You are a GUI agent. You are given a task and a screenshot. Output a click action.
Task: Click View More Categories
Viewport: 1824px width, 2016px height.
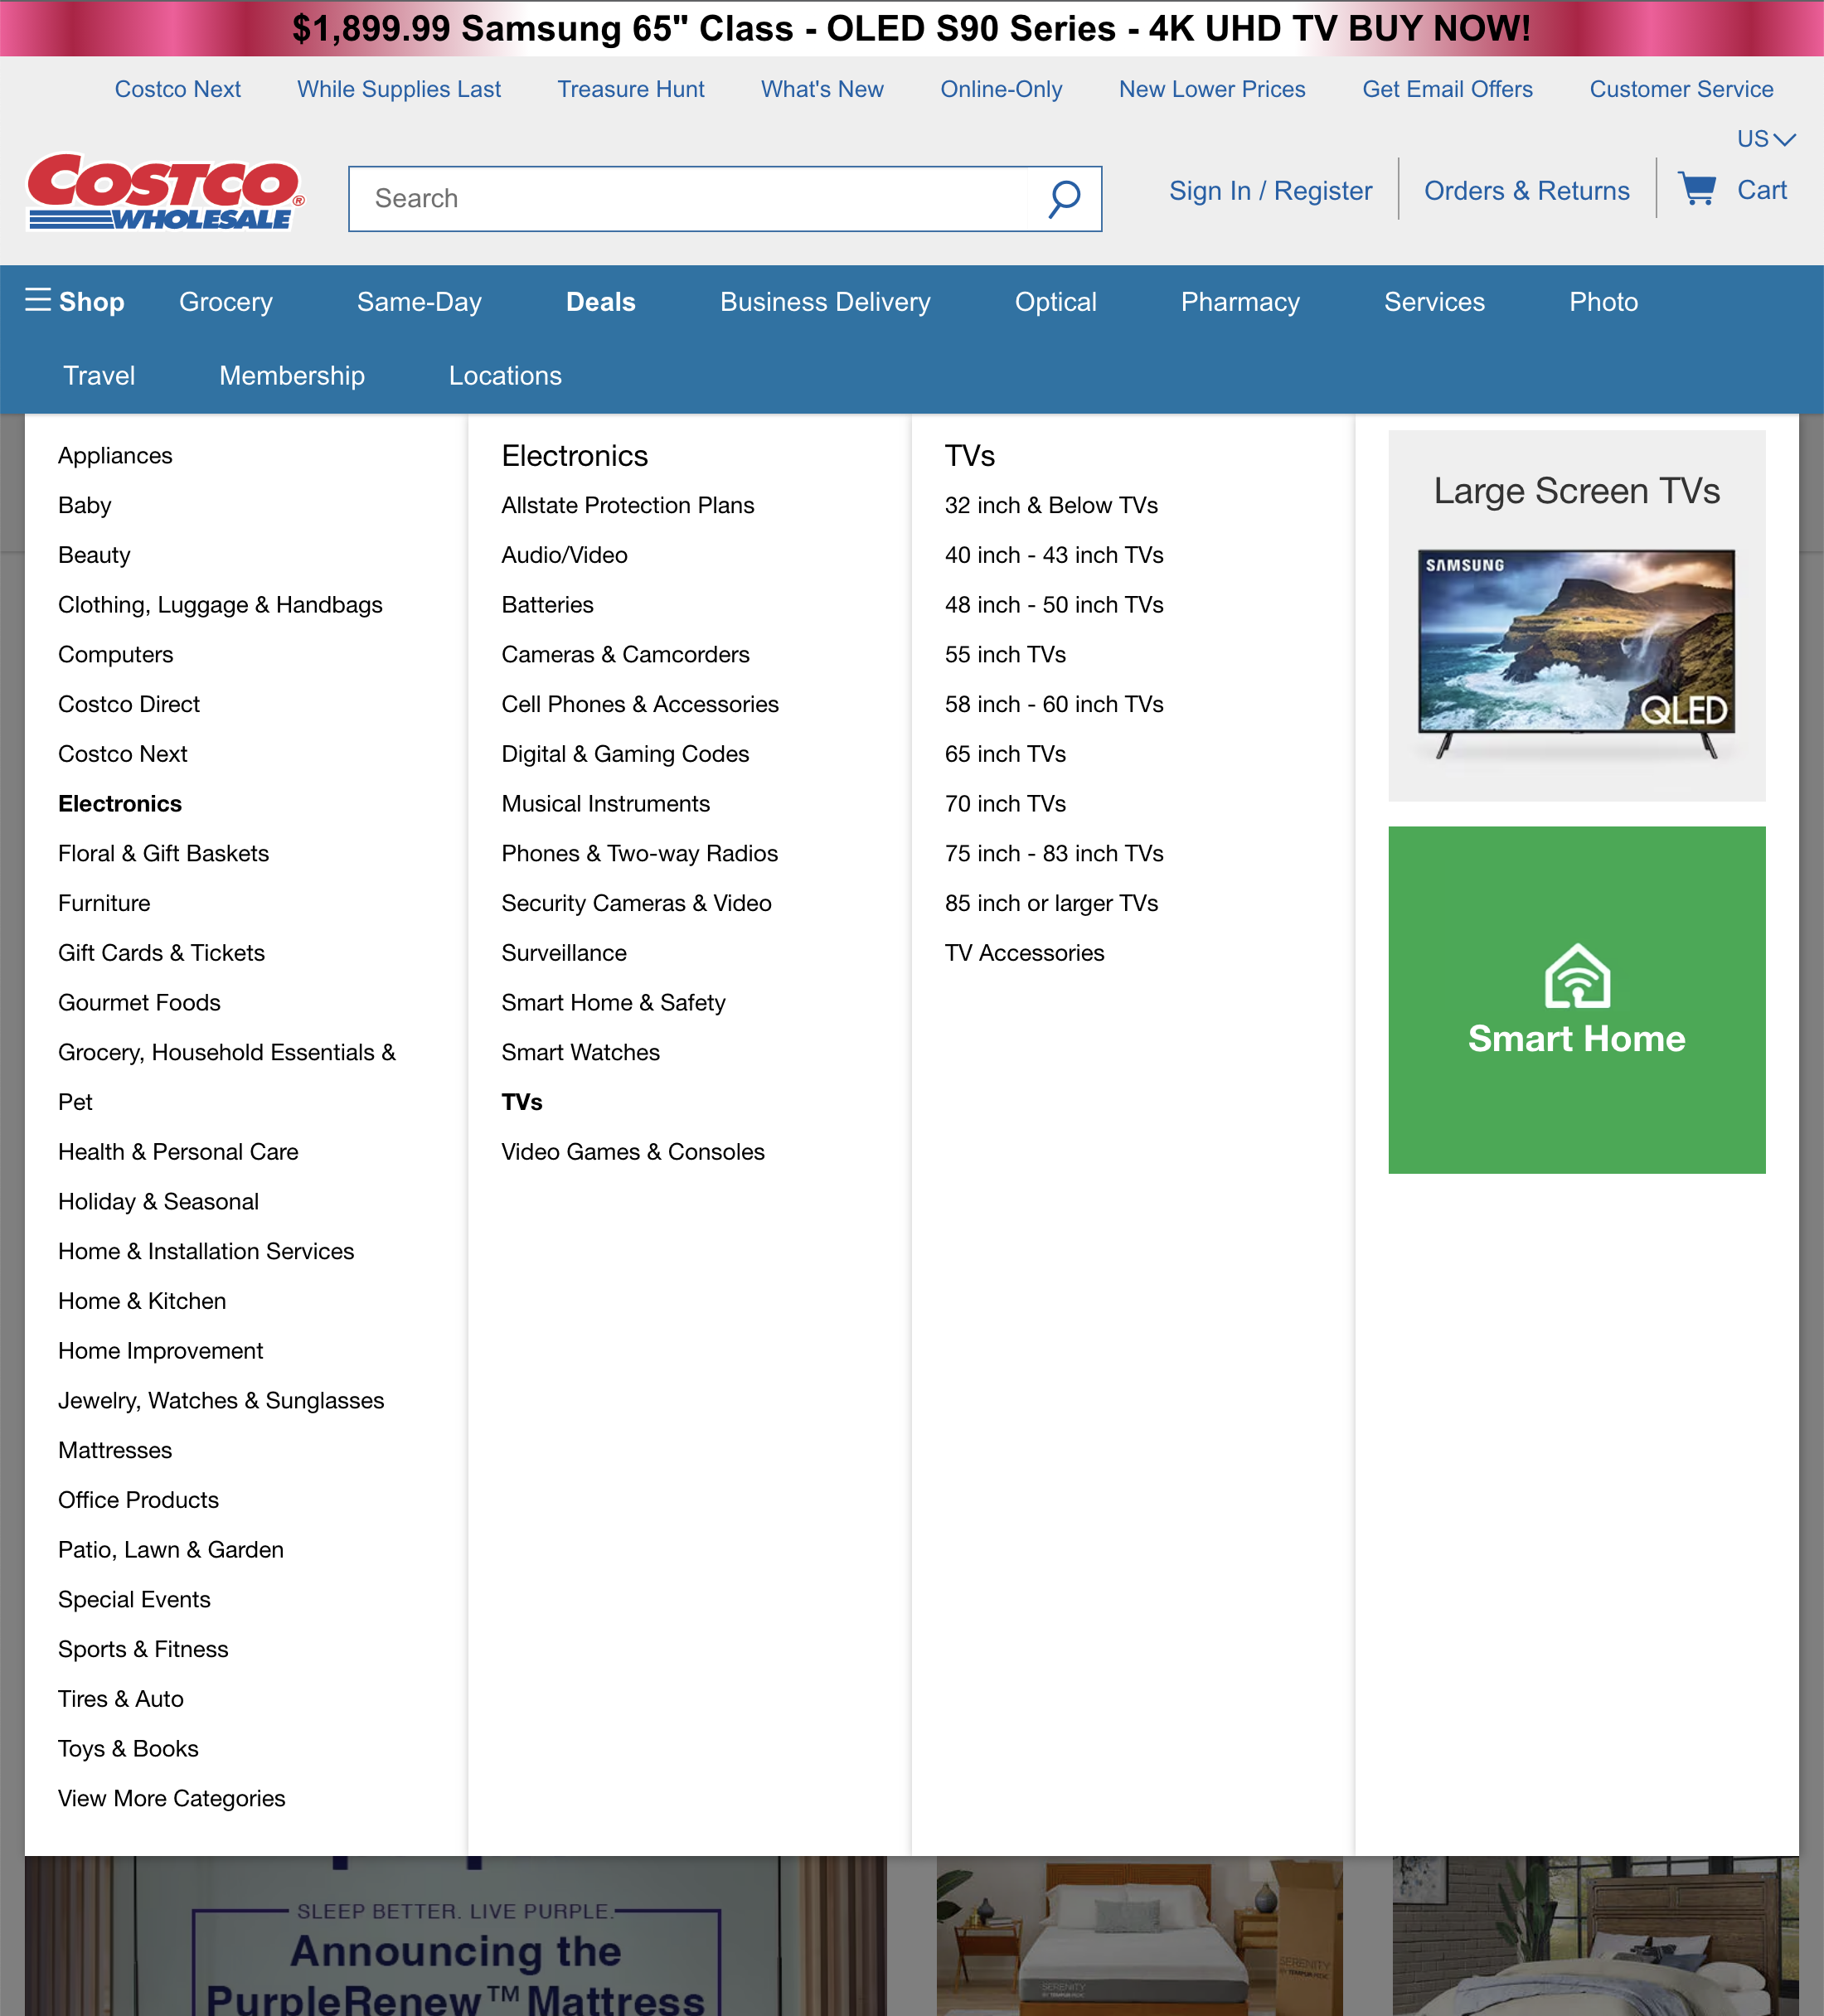pyautogui.click(x=171, y=1798)
